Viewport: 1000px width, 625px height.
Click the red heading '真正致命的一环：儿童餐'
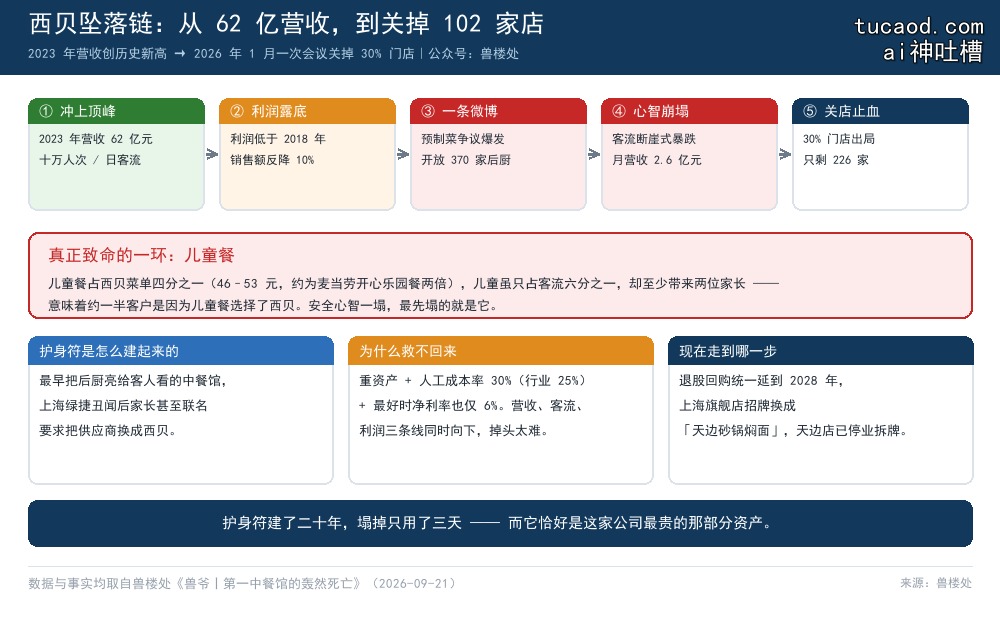pos(142,256)
